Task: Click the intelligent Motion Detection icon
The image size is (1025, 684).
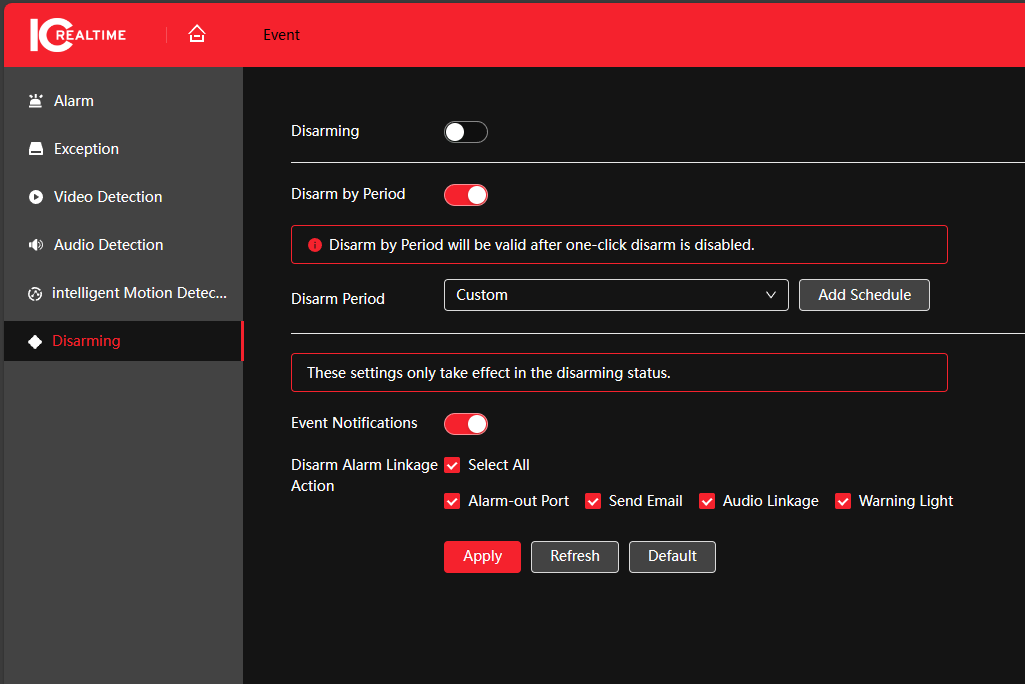Action: pos(35,293)
